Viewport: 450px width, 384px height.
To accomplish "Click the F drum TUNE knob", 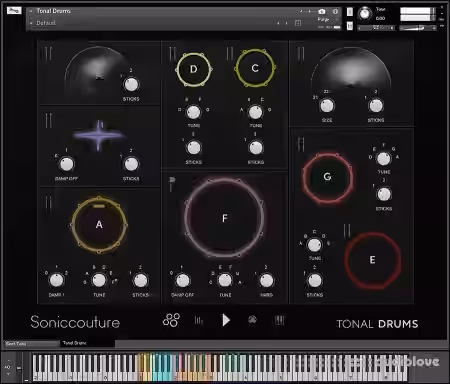I will (x=225, y=280).
